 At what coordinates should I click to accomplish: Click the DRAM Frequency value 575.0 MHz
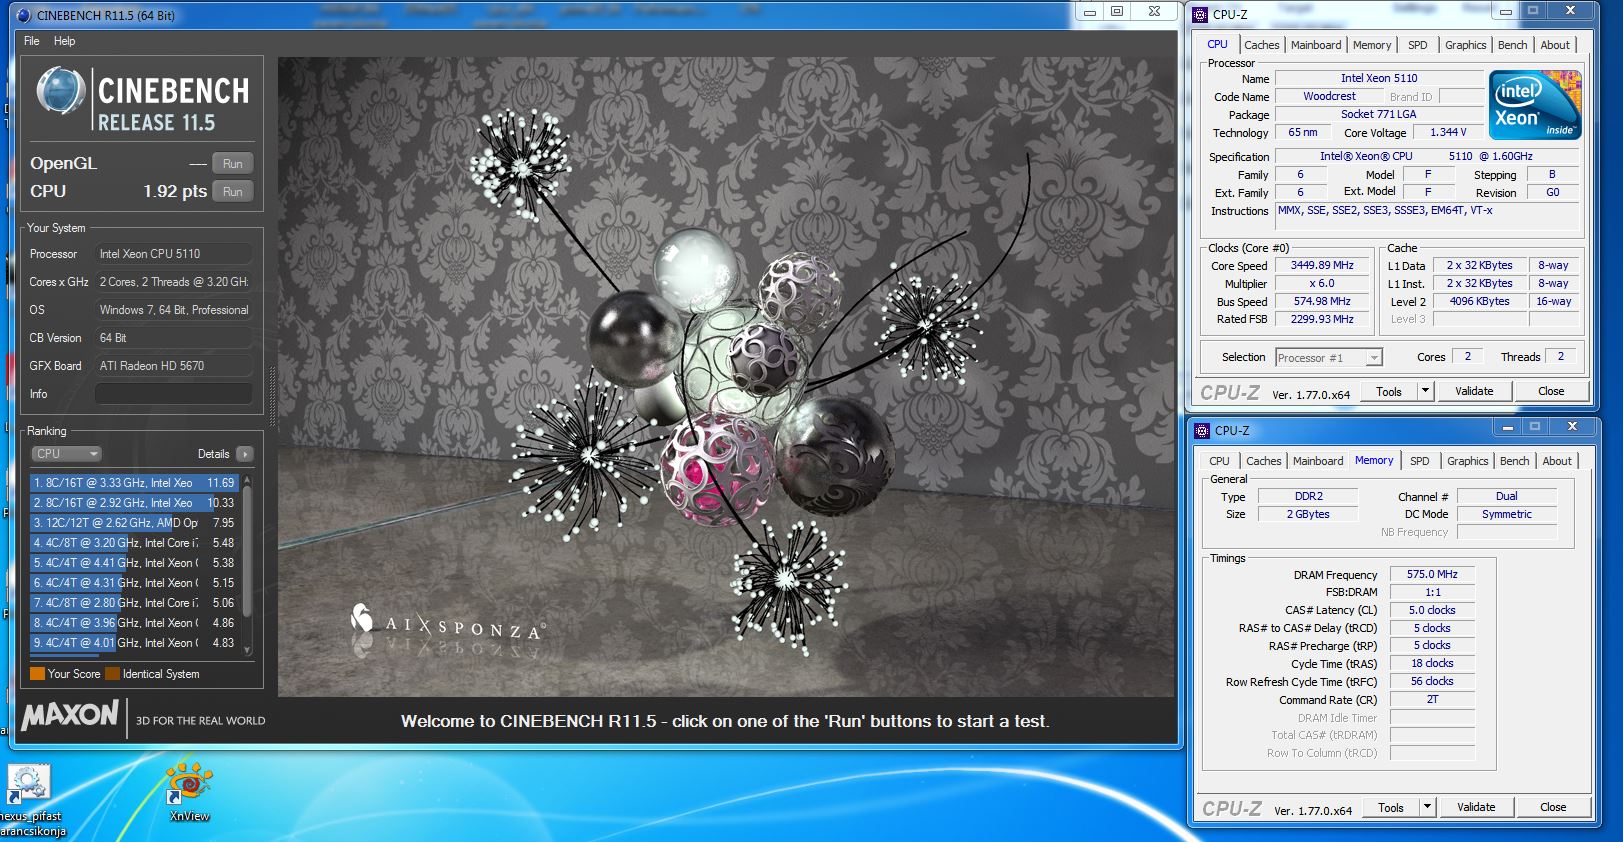[1432, 575]
